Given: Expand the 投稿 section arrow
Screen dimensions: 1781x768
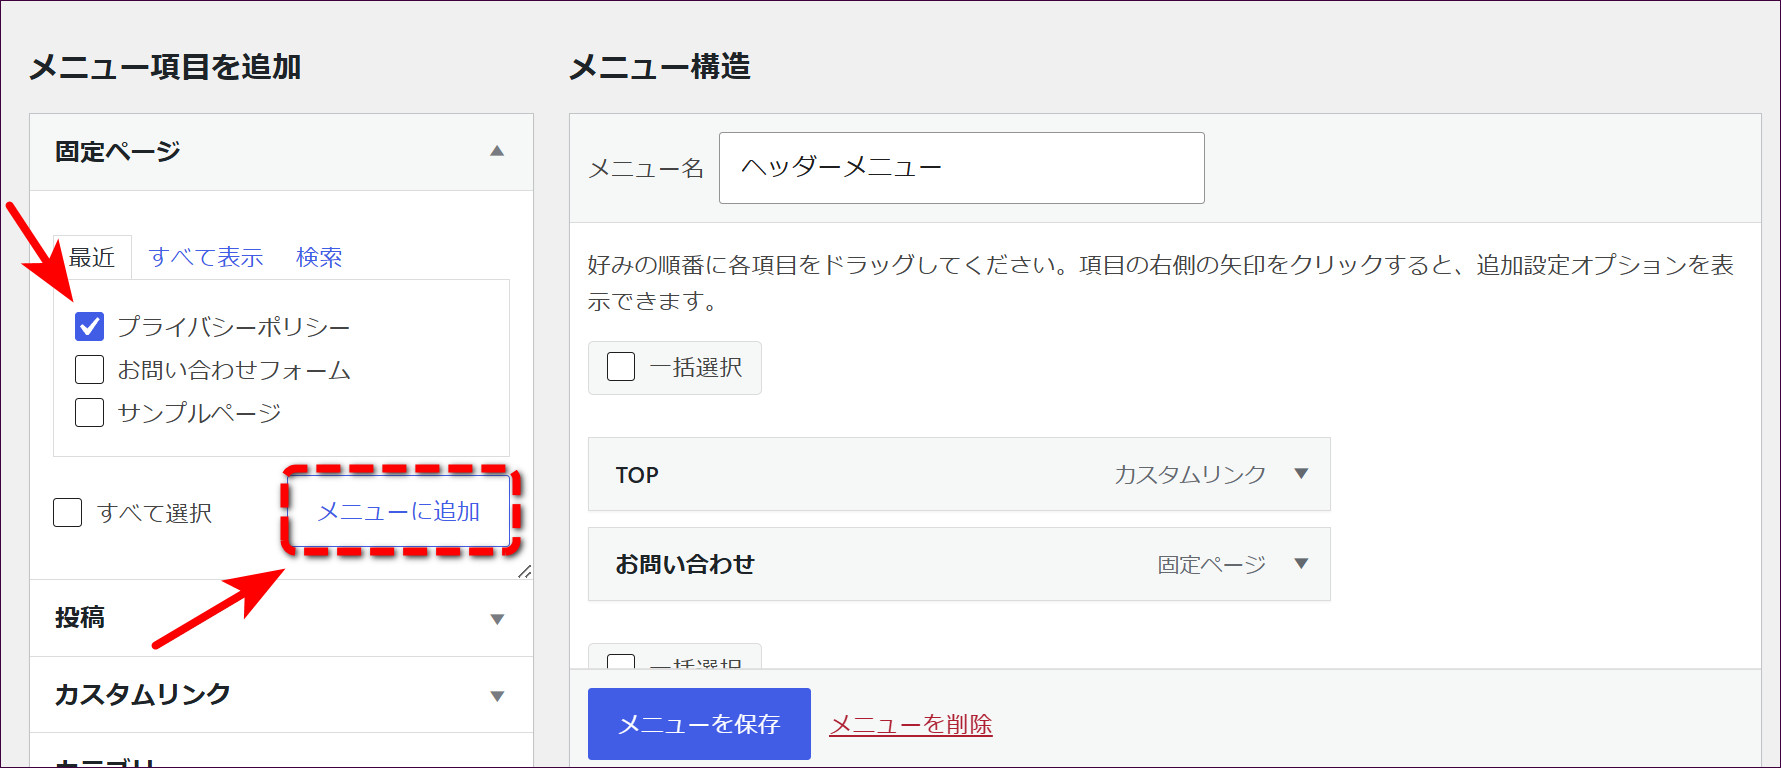Looking at the screenshot, I should (497, 619).
